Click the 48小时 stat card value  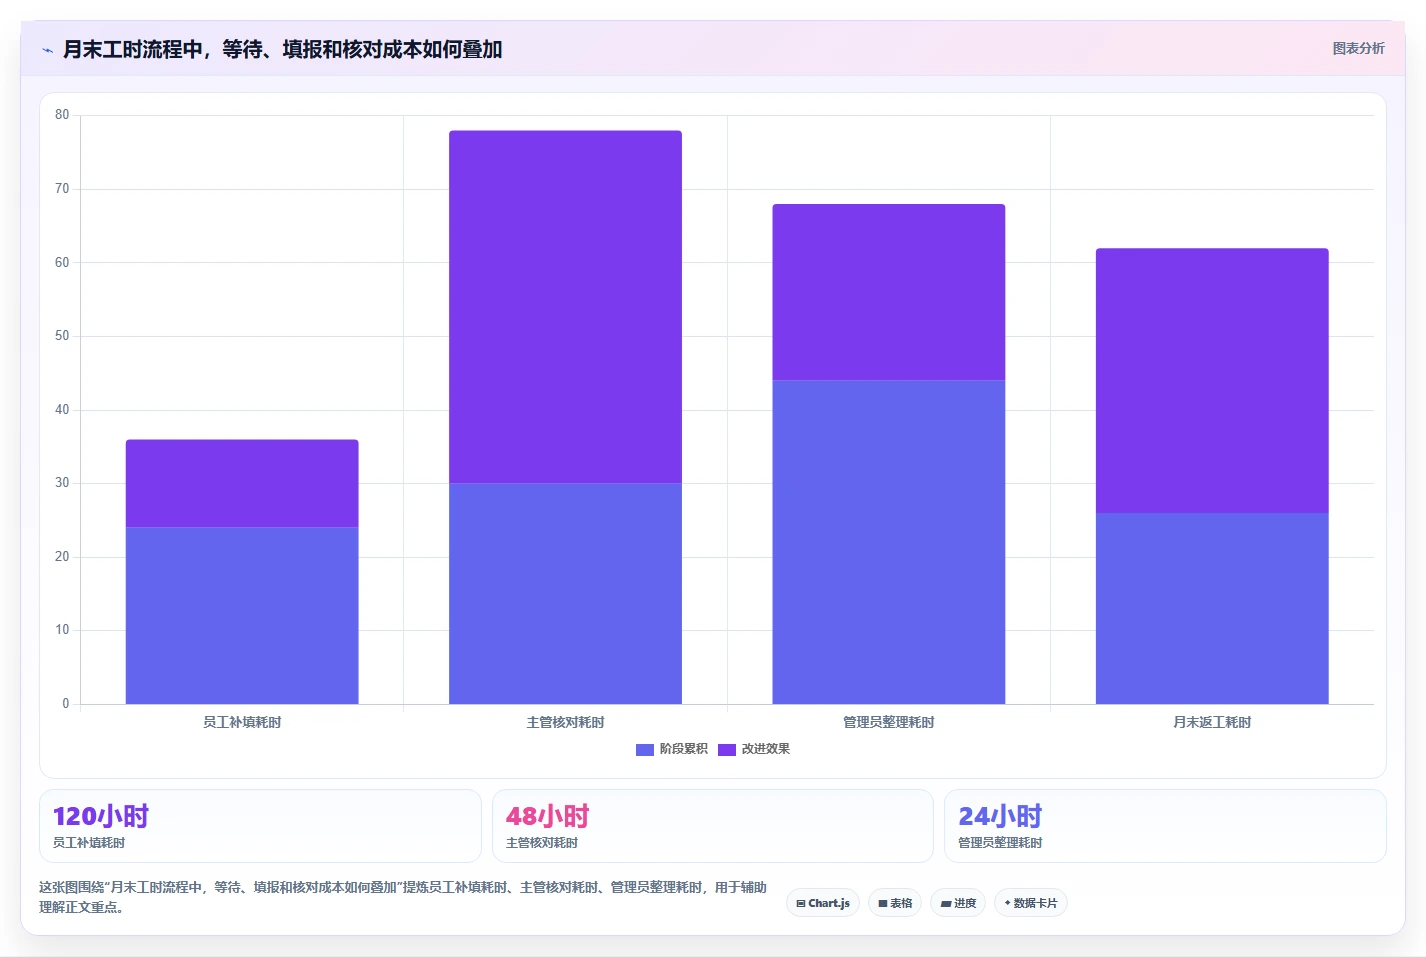(x=548, y=817)
